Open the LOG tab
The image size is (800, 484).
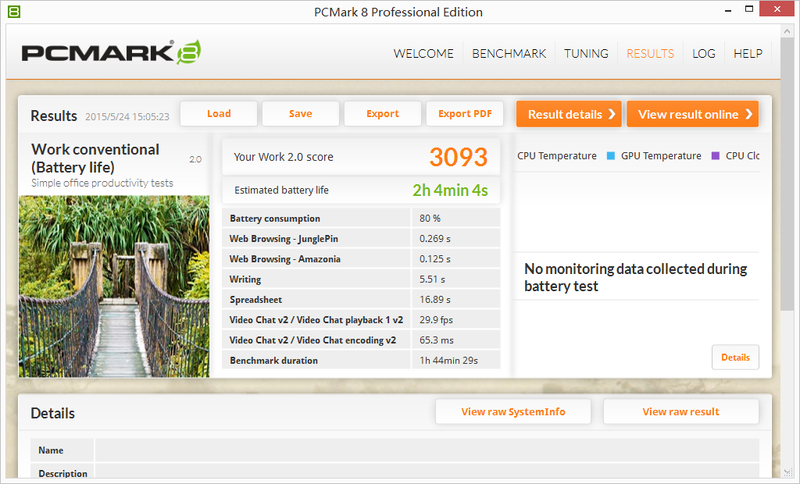tap(704, 54)
